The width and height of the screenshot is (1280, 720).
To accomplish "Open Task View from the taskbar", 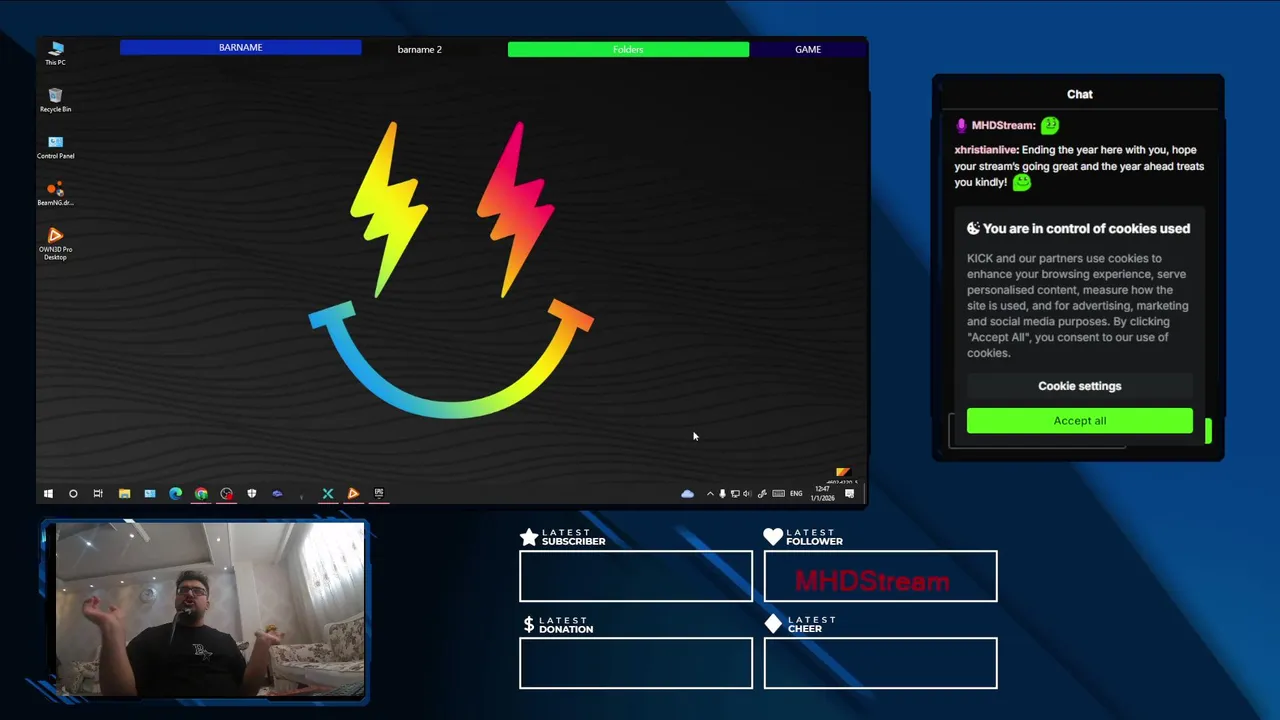I will pos(98,494).
